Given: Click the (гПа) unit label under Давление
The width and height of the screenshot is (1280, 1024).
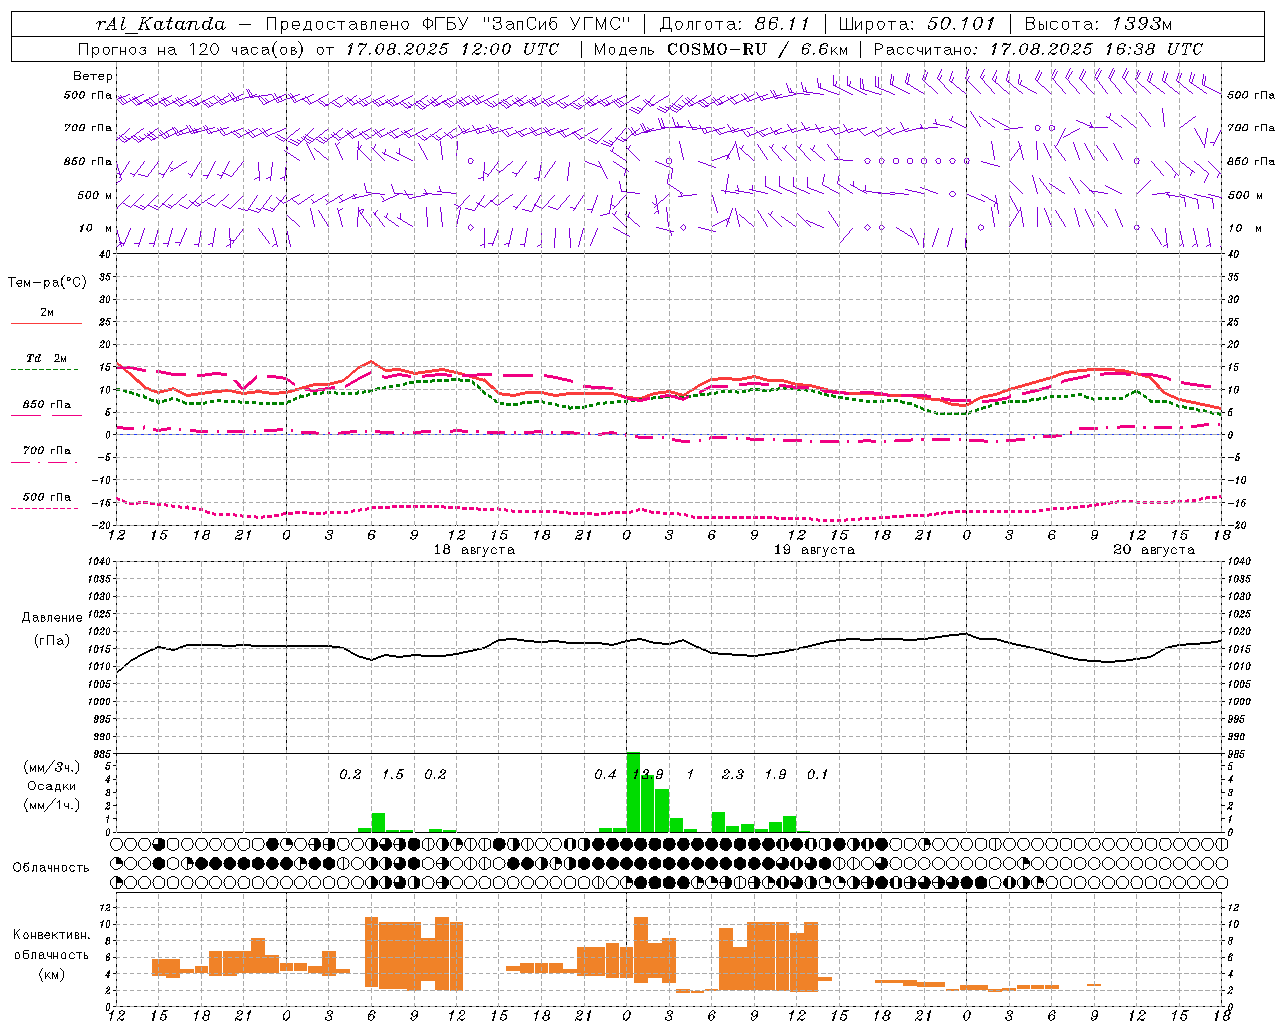Looking at the screenshot, I should (x=52, y=641).
